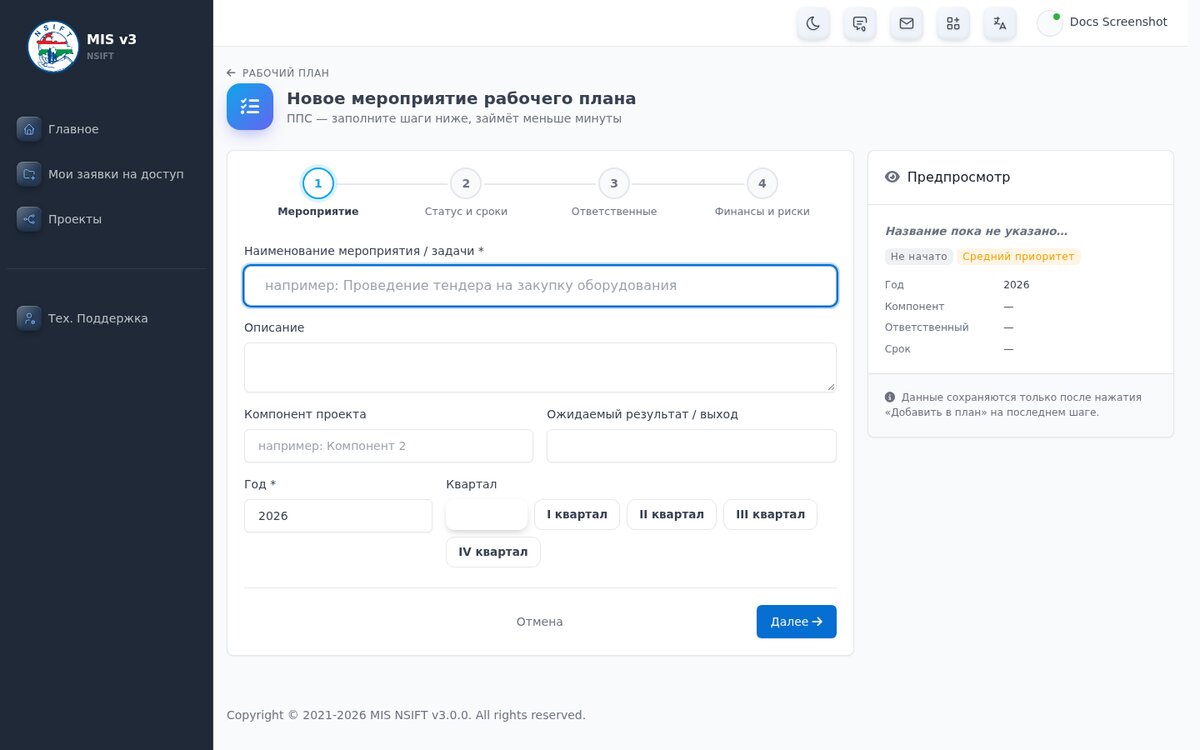The height and width of the screenshot is (750, 1200).
Task: Click the NSIFT logo in the sidebar
Action: 53,46
